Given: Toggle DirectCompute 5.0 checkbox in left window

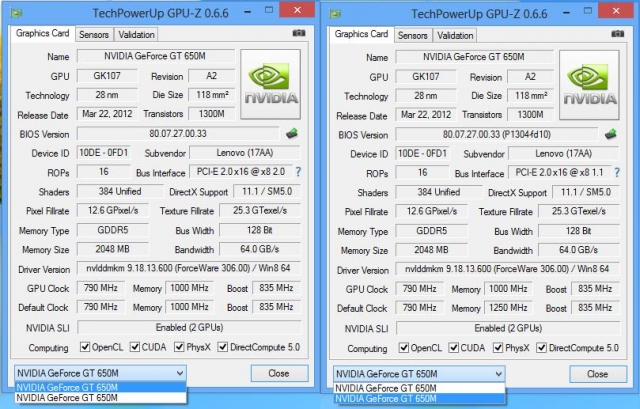Looking at the screenshot, I should 222,347.
